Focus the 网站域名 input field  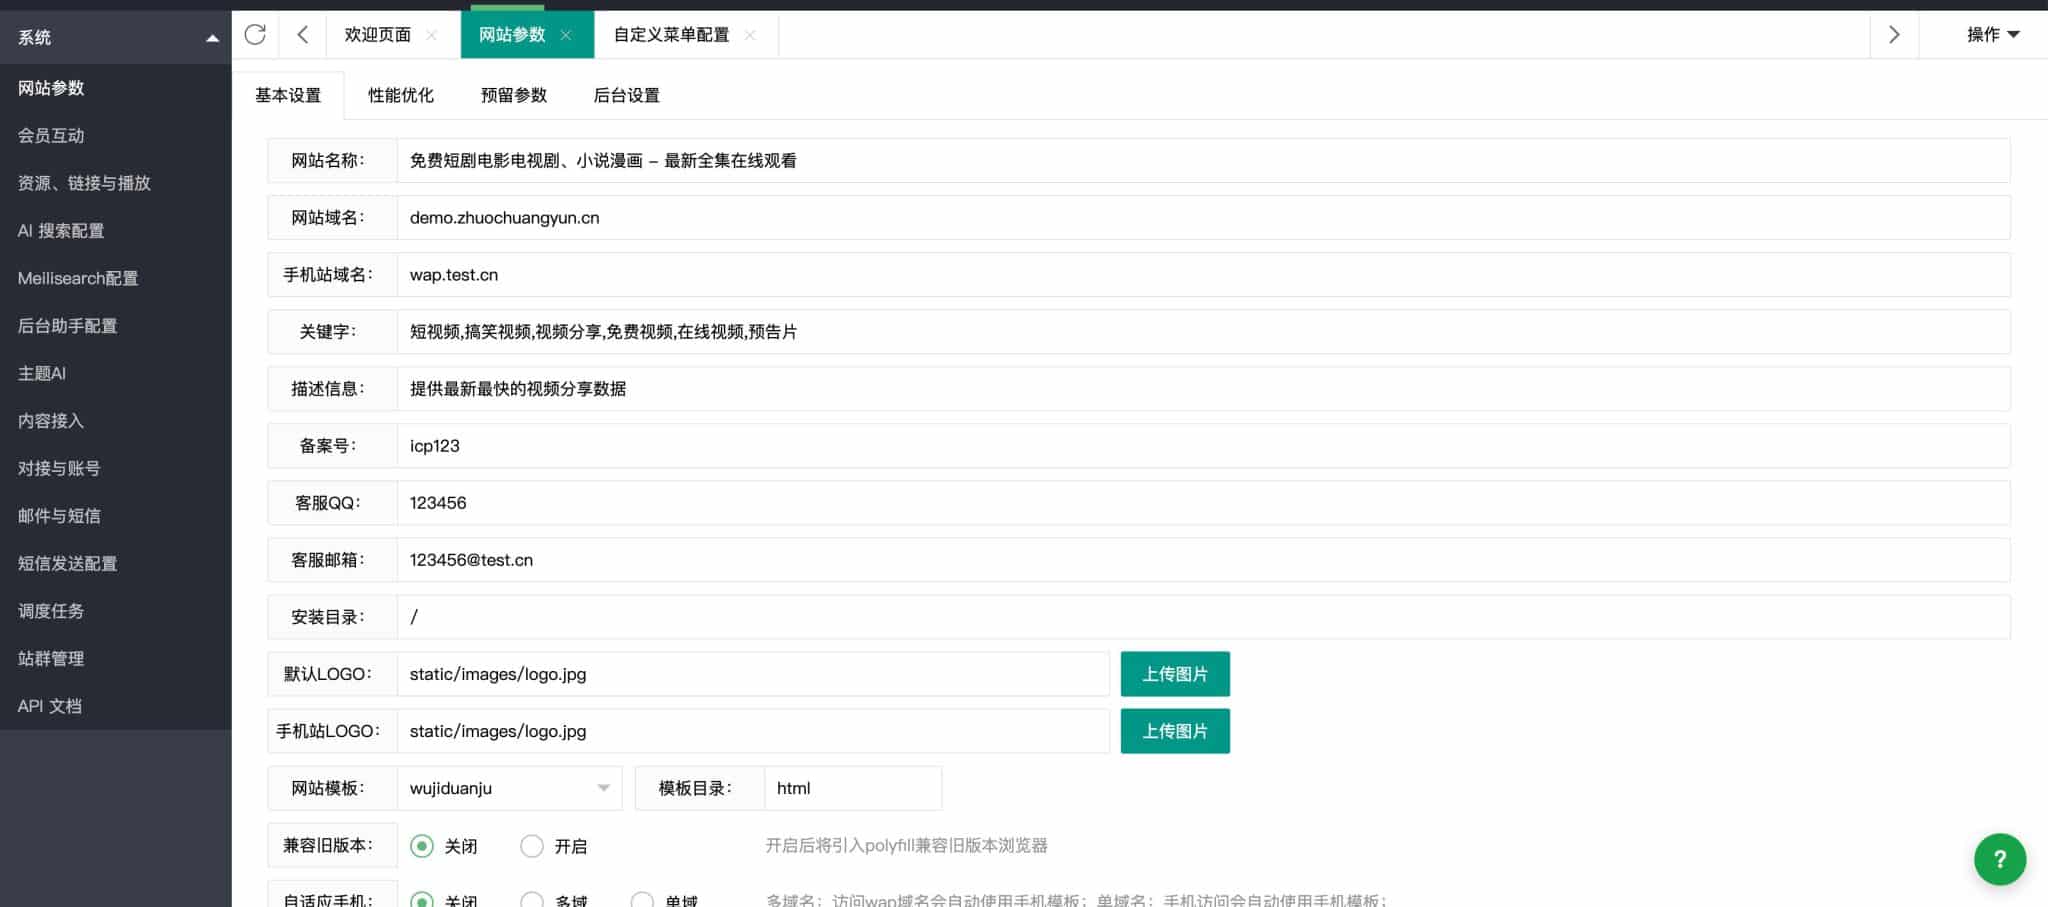1204,218
